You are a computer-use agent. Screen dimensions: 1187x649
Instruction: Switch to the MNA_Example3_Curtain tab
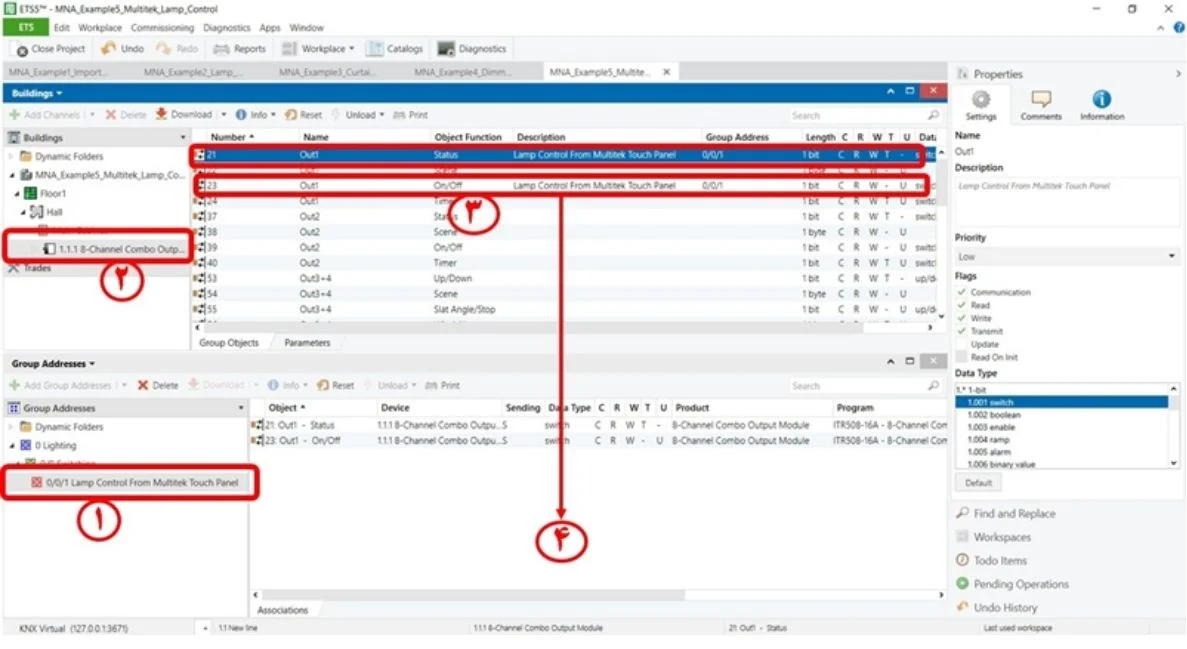tap(327, 72)
